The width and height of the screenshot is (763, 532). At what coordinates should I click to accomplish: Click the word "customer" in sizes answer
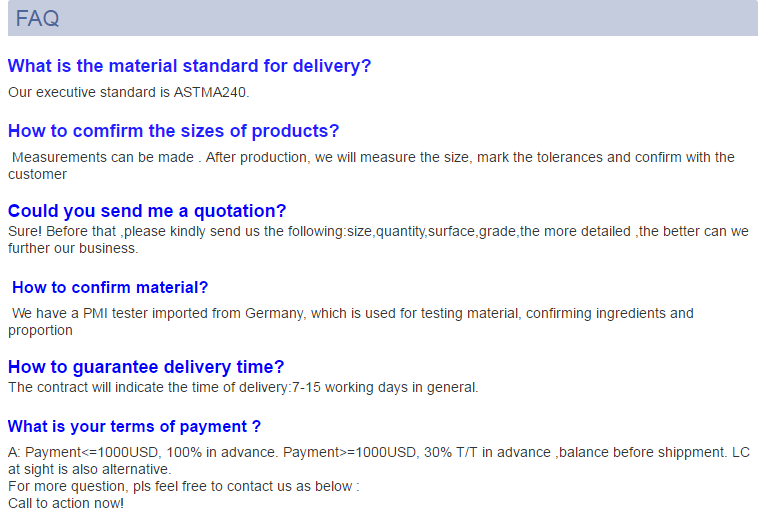(x=37, y=174)
